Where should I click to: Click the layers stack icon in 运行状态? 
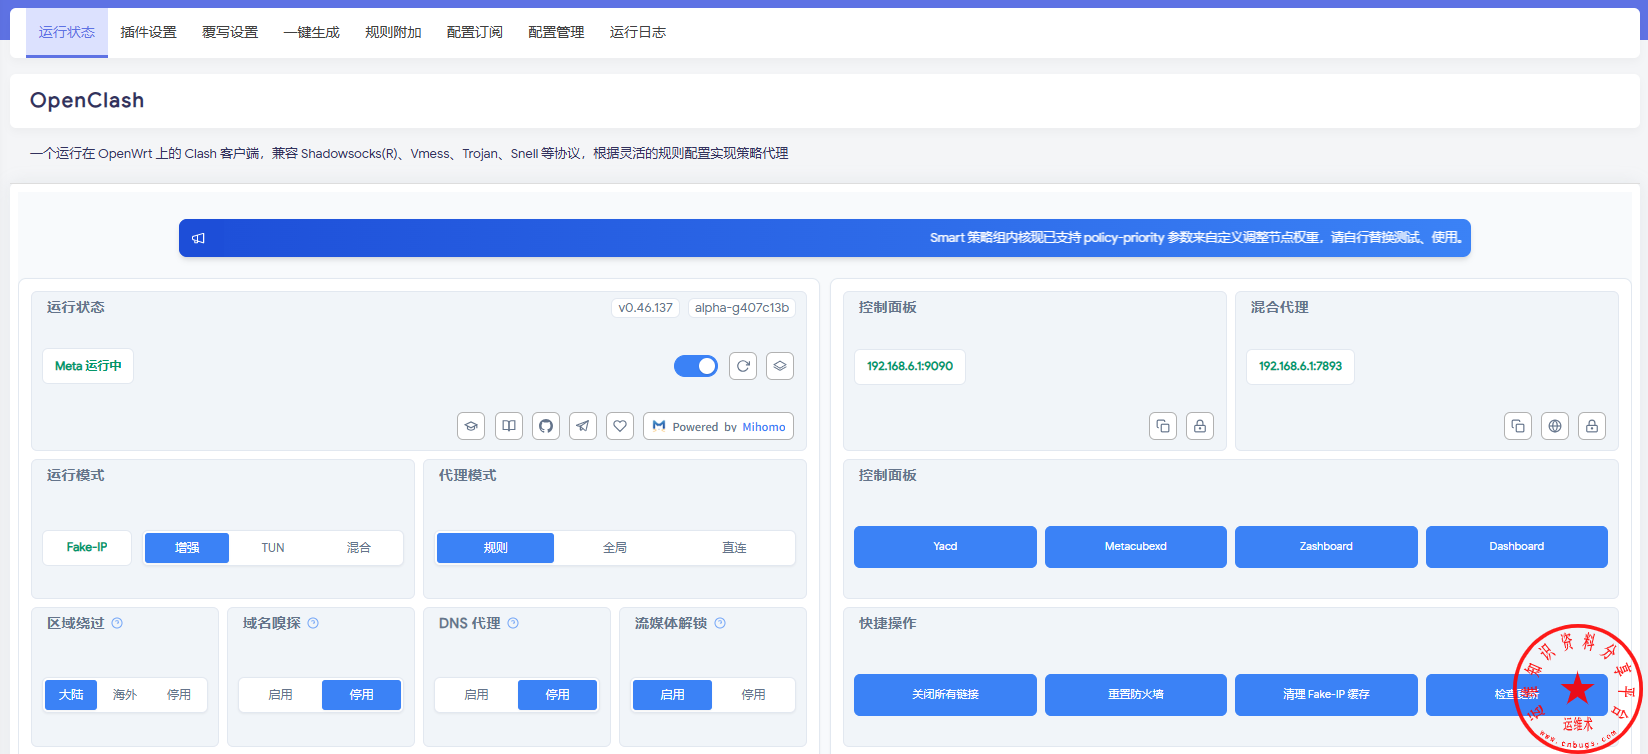coord(780,366)
